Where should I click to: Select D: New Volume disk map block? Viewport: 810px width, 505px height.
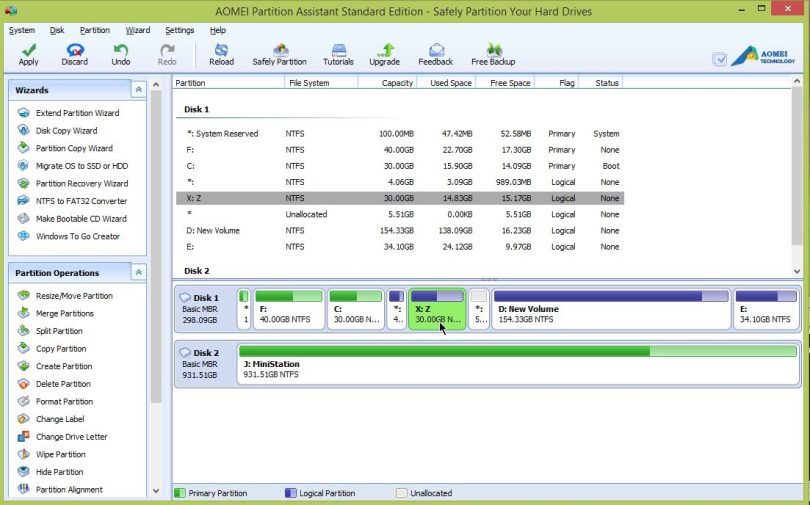tap(611, 309)
